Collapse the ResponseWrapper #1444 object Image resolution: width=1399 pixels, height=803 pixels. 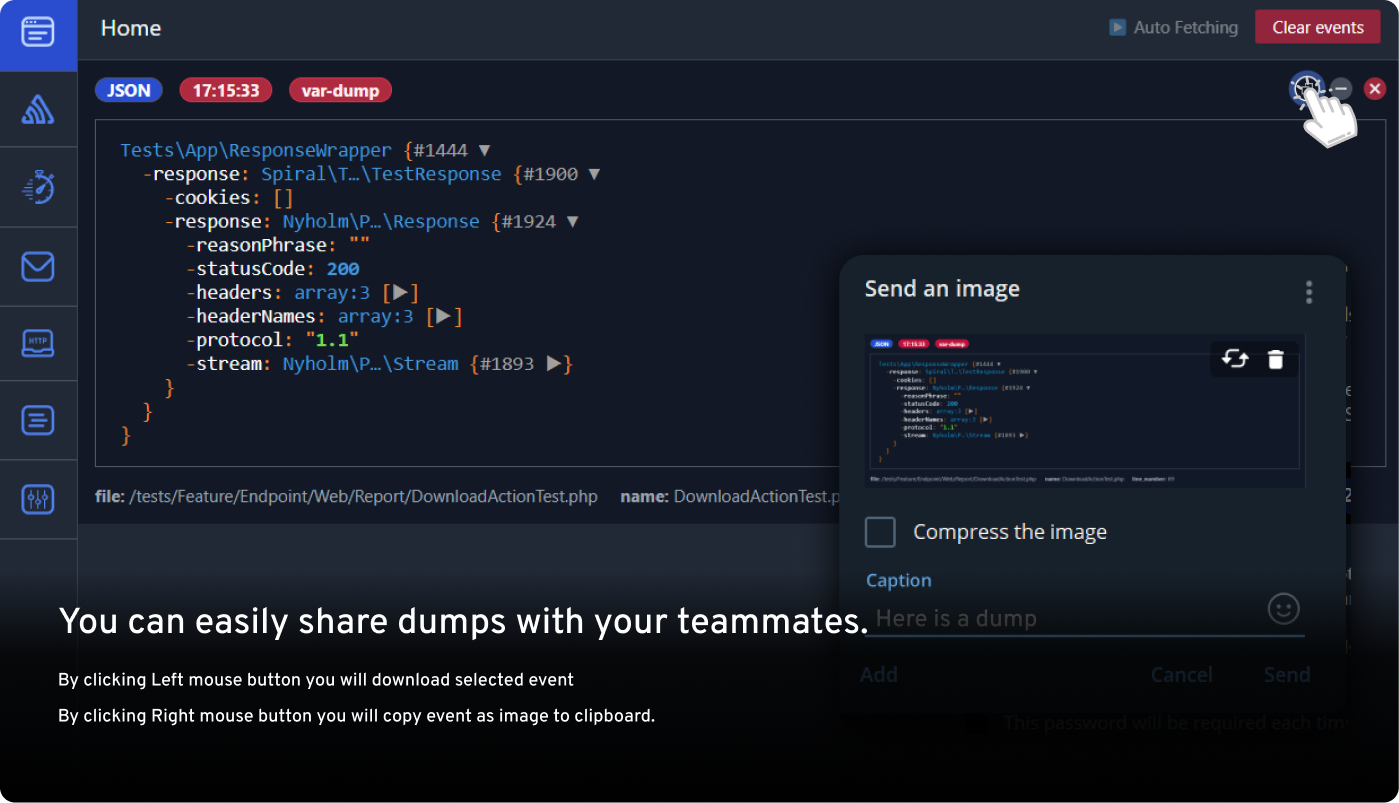[x=485, y=149]
